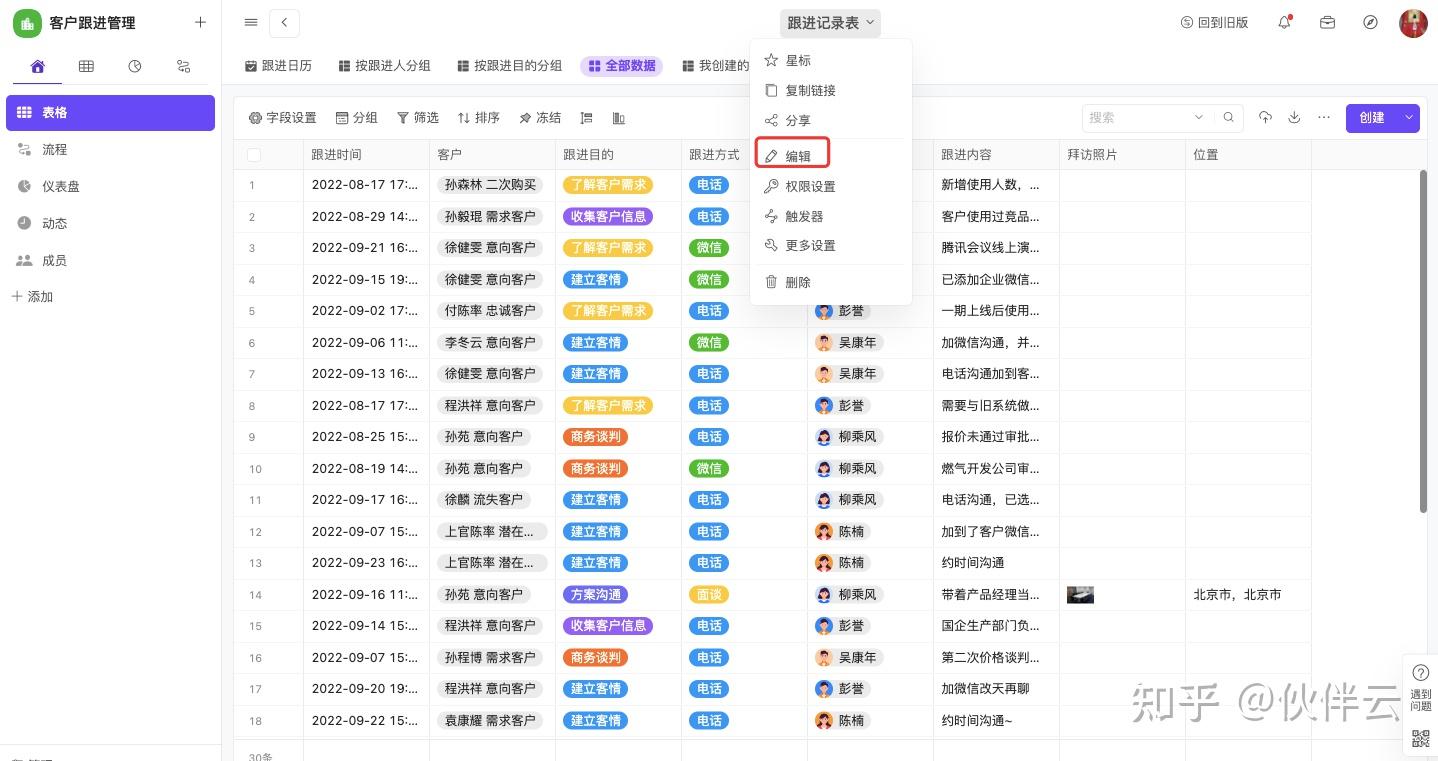The width and height of the screenshot is (1438, 761).
Task: Open the 筛选 filter tool
Action: tap(418, 118)
